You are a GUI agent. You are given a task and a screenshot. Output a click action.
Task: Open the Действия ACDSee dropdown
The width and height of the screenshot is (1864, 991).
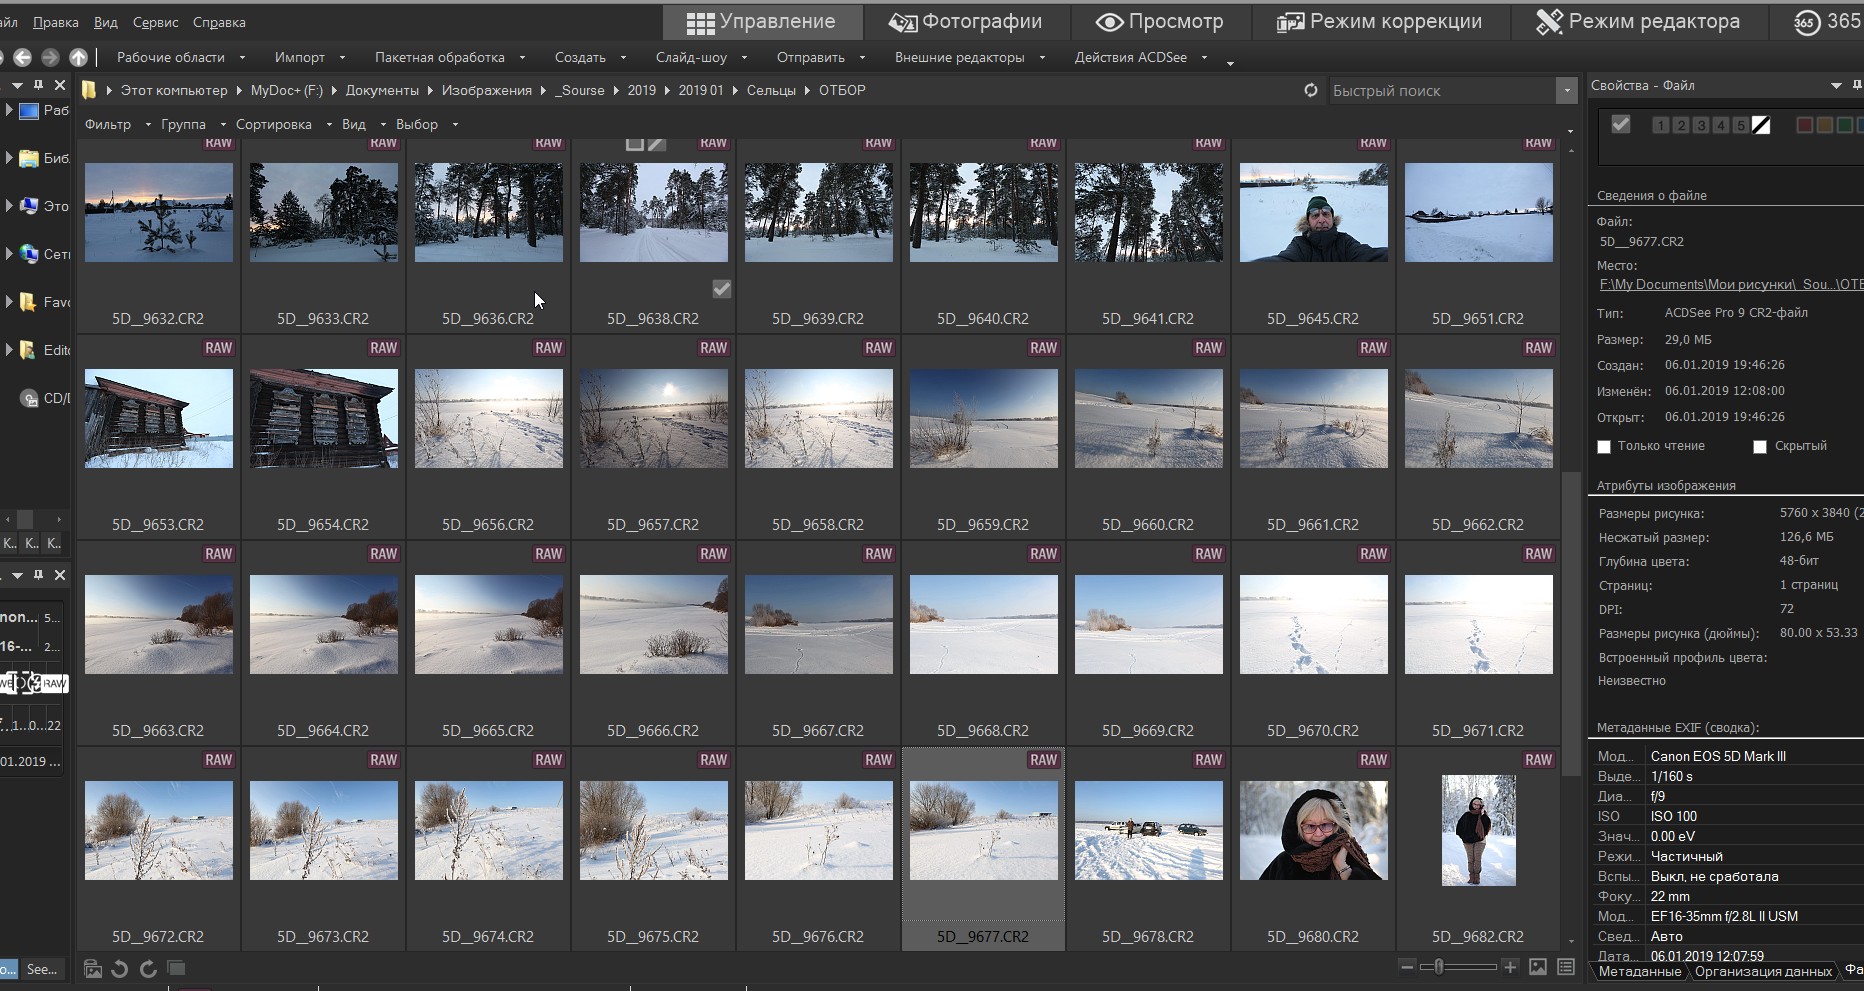pos(1140,58)
